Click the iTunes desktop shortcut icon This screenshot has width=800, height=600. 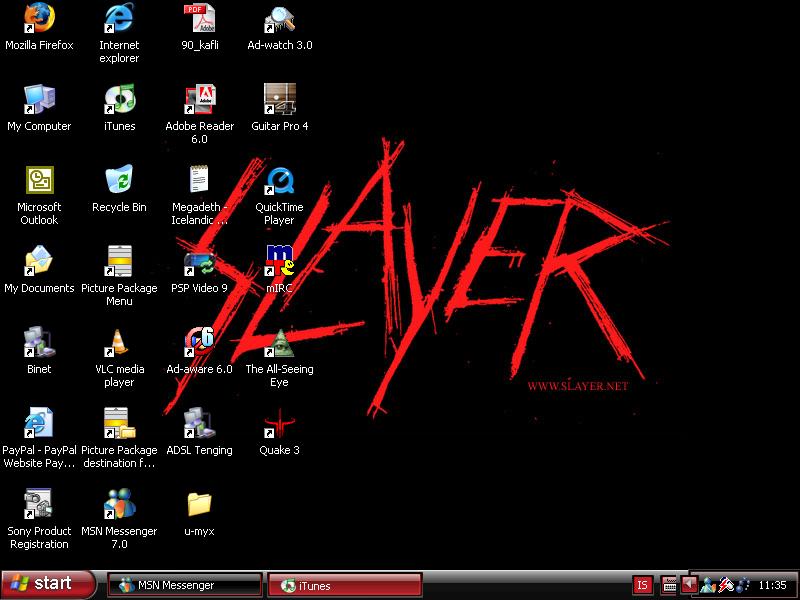click(x=119, y=99)
